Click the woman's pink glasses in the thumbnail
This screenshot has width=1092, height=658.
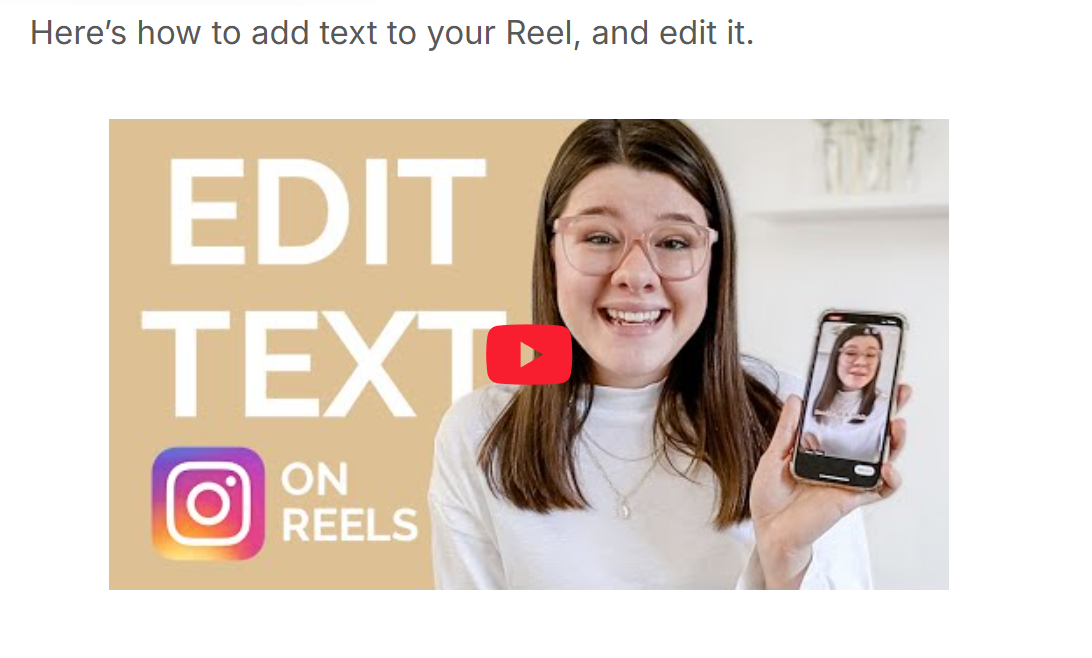(634, 245)
